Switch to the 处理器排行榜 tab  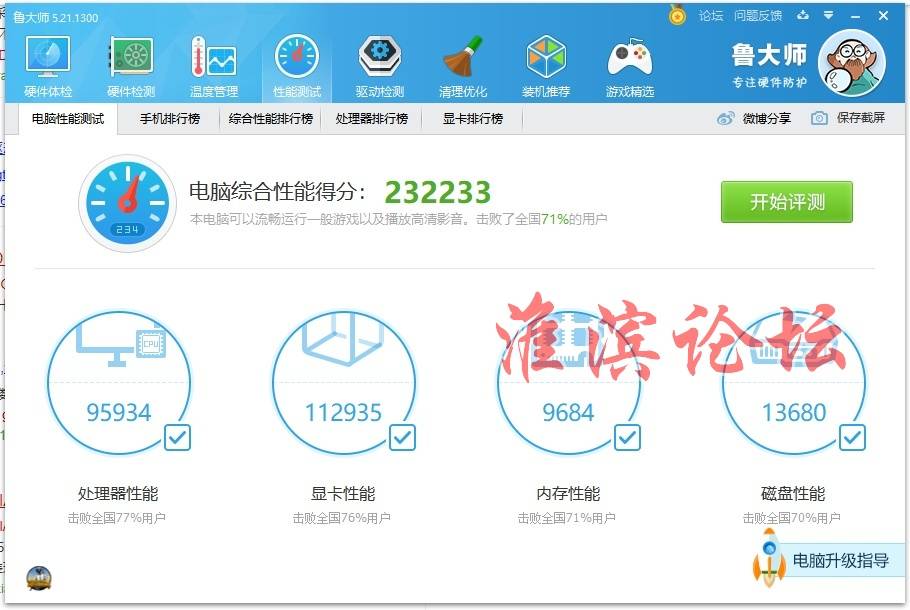click(x=371, y=119)
